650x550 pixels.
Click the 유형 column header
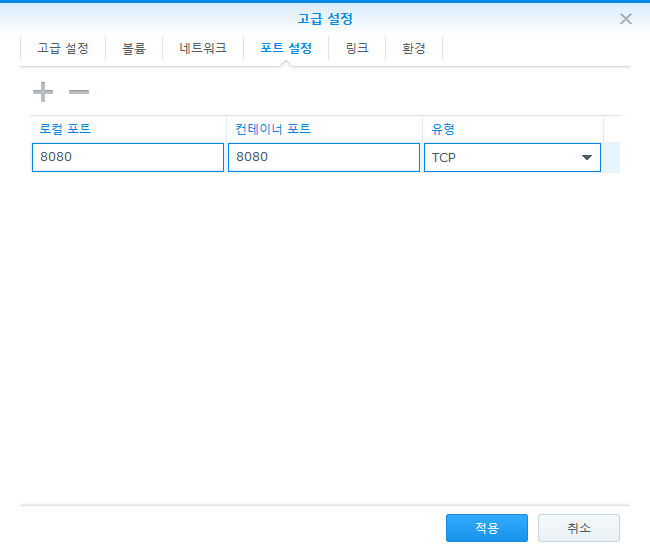513,129
